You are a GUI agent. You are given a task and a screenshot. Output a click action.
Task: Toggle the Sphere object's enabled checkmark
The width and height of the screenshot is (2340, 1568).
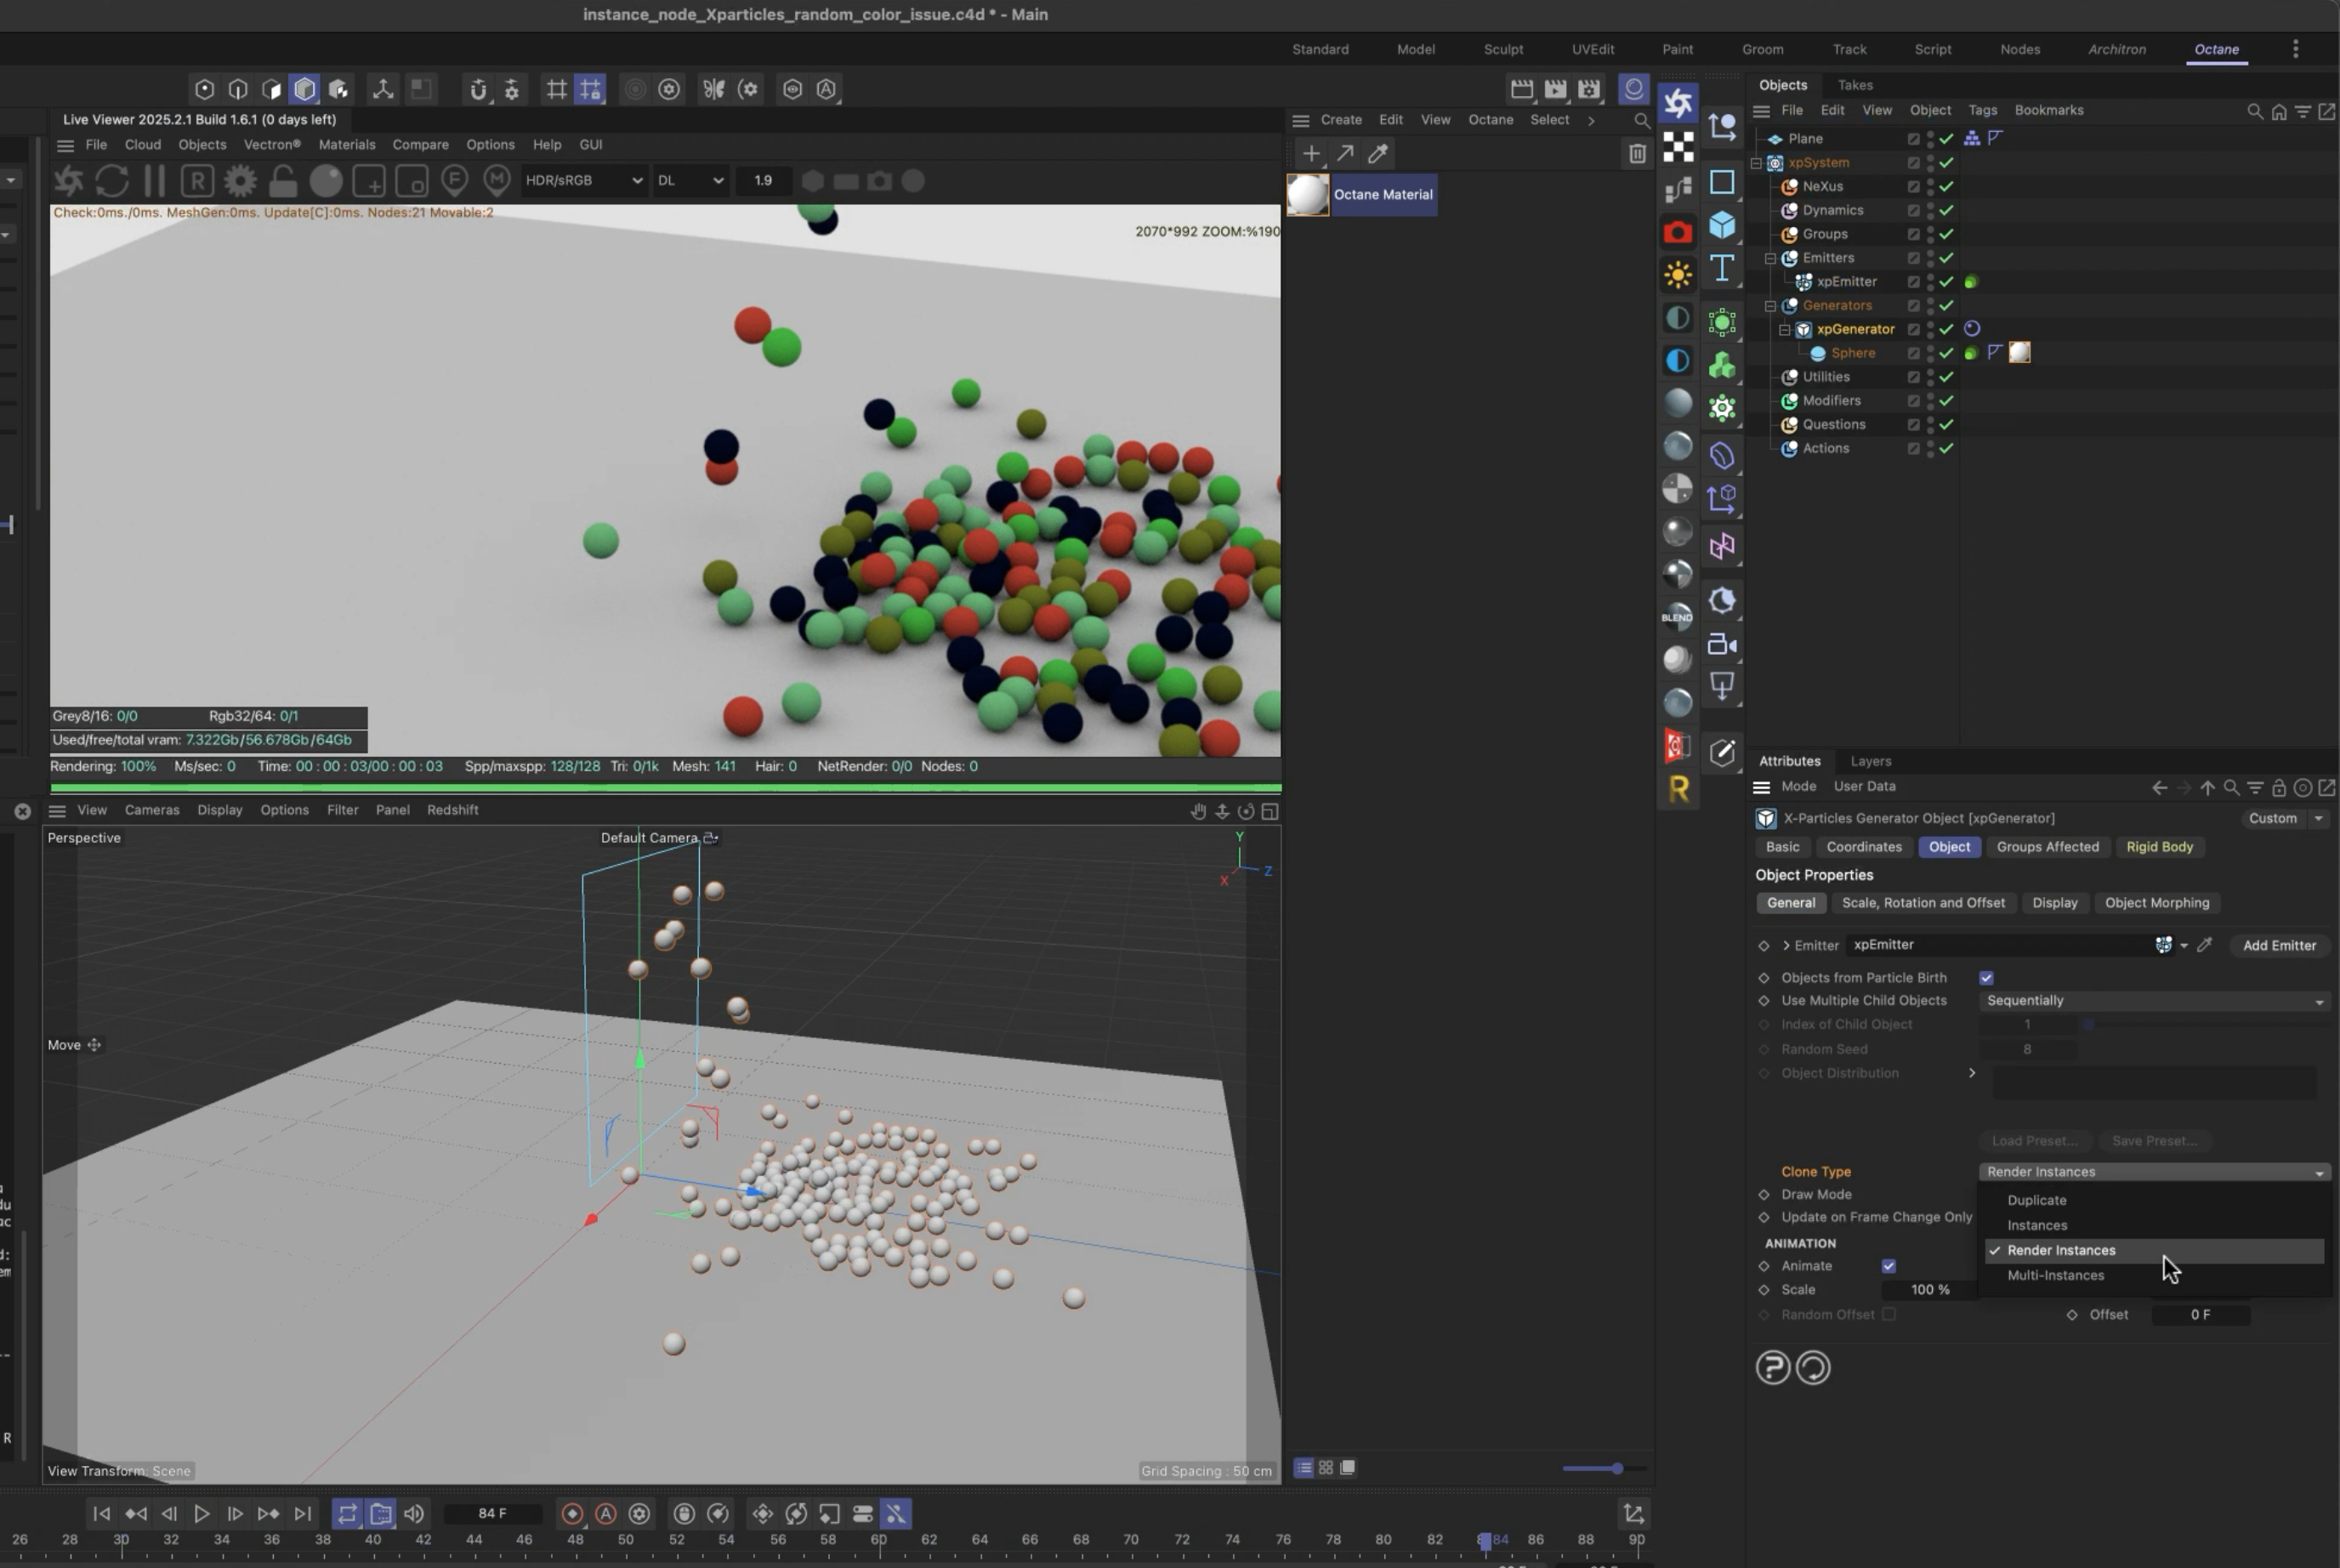coord(1946,353)
